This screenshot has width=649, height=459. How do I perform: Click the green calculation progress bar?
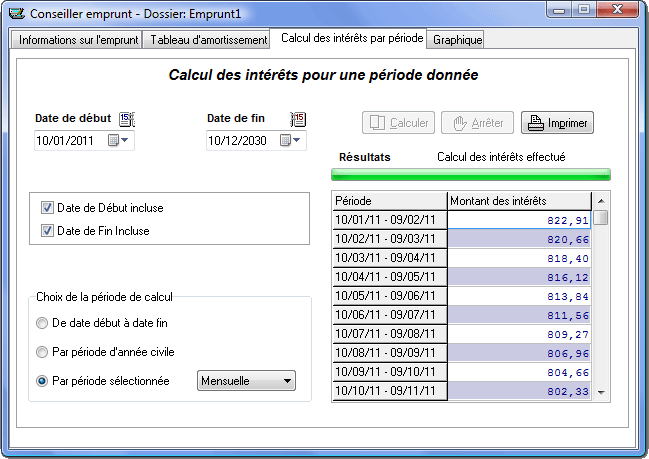pos(470,175)
